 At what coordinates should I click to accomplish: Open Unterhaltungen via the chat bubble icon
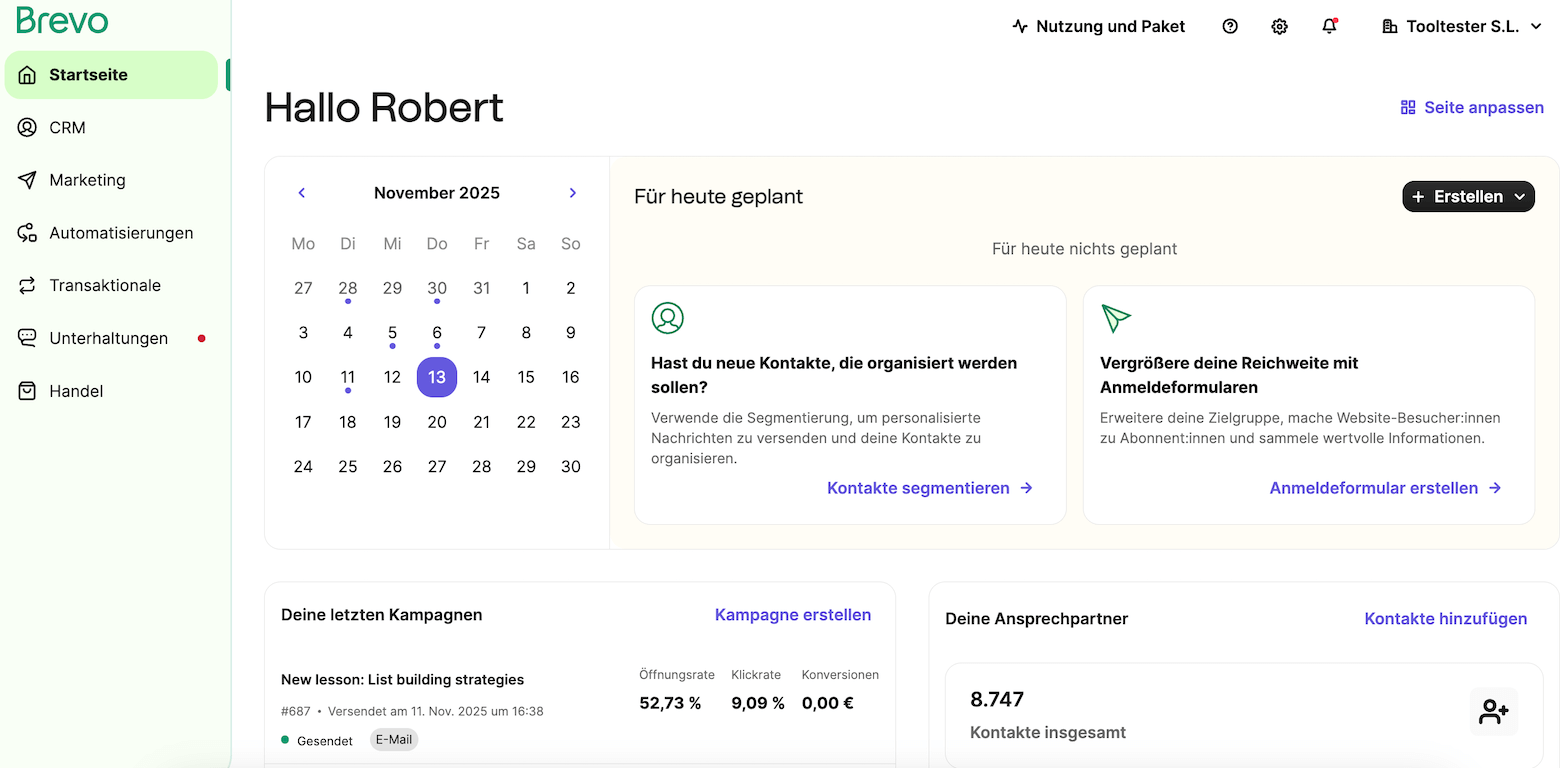(25, 338)
